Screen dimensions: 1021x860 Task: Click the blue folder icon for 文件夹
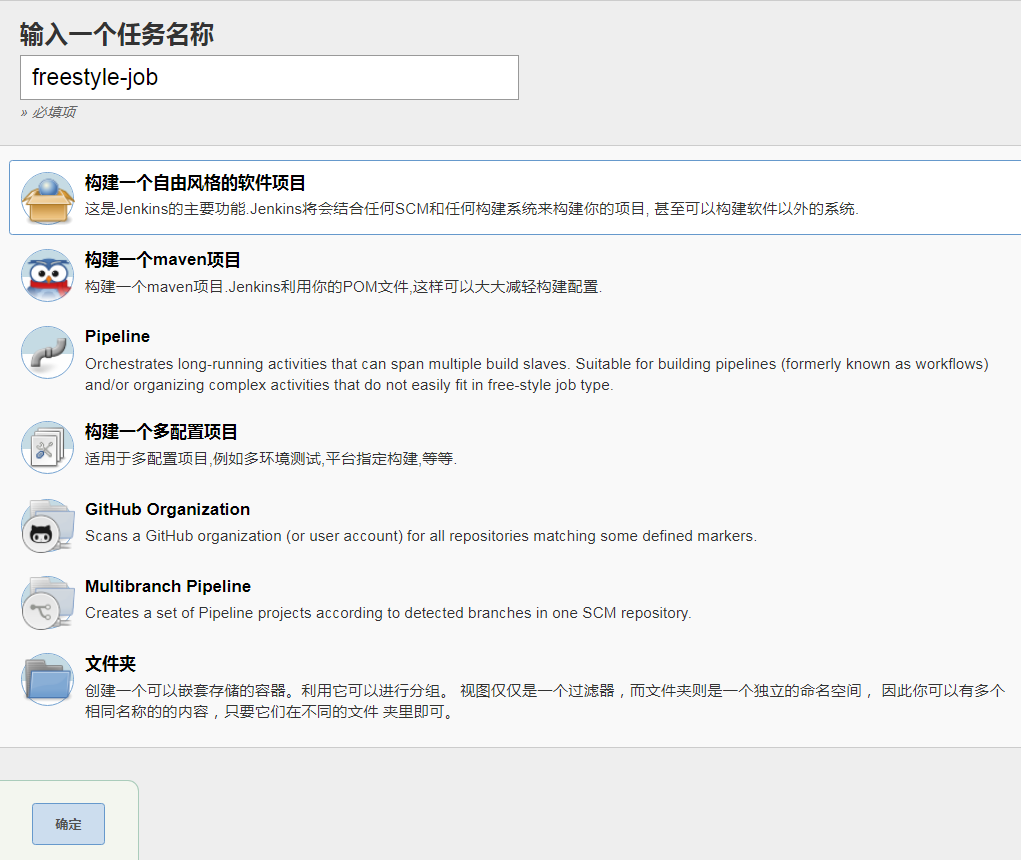pyautogui.click(x=48, y=679)
